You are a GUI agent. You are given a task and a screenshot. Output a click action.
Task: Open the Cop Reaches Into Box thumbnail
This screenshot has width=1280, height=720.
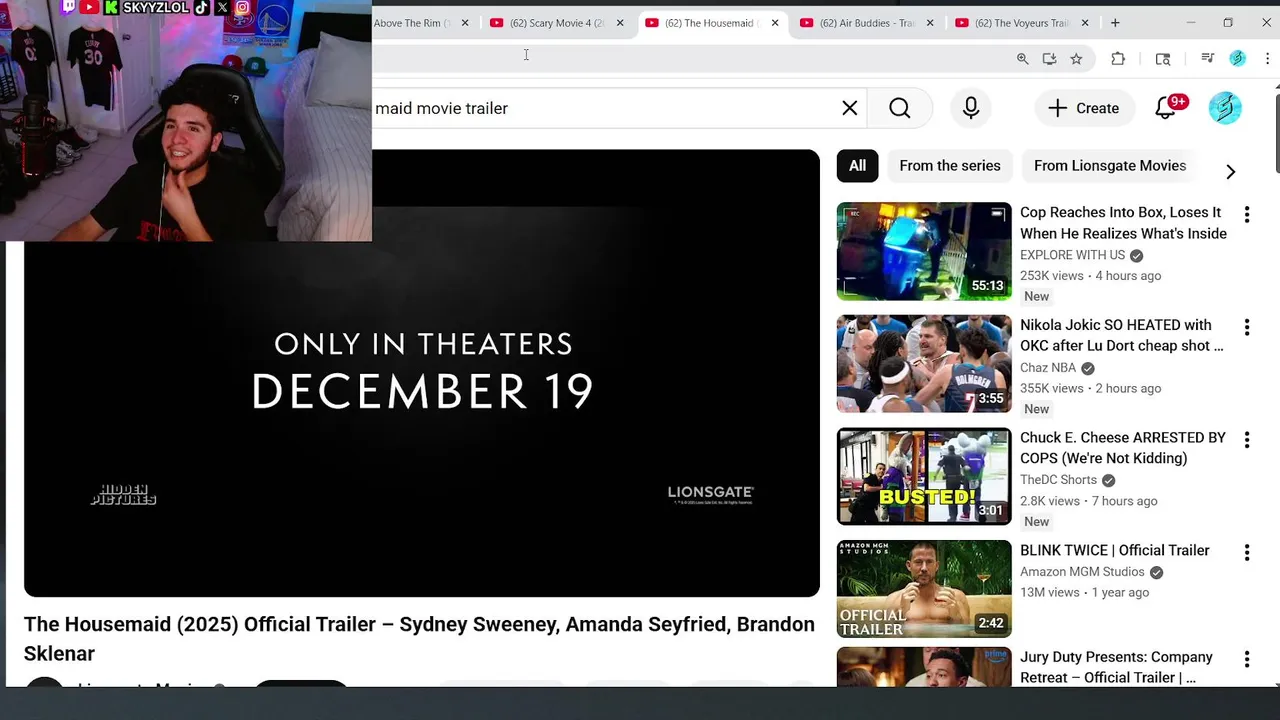[x=924, y=251]
